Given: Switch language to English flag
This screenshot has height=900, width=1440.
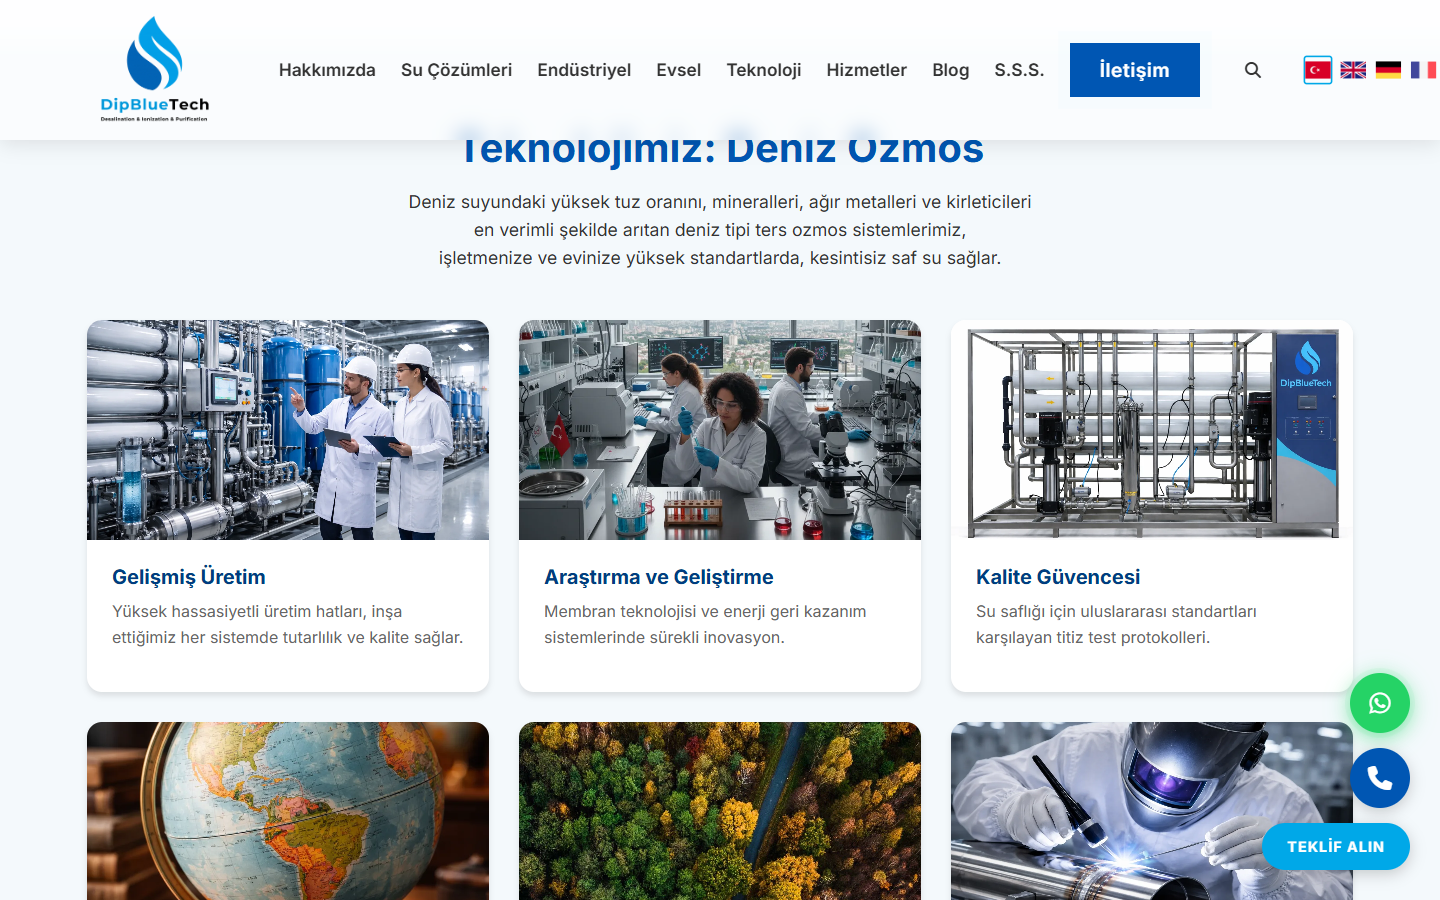Looking at the screenshot, I should point(1353,70).
